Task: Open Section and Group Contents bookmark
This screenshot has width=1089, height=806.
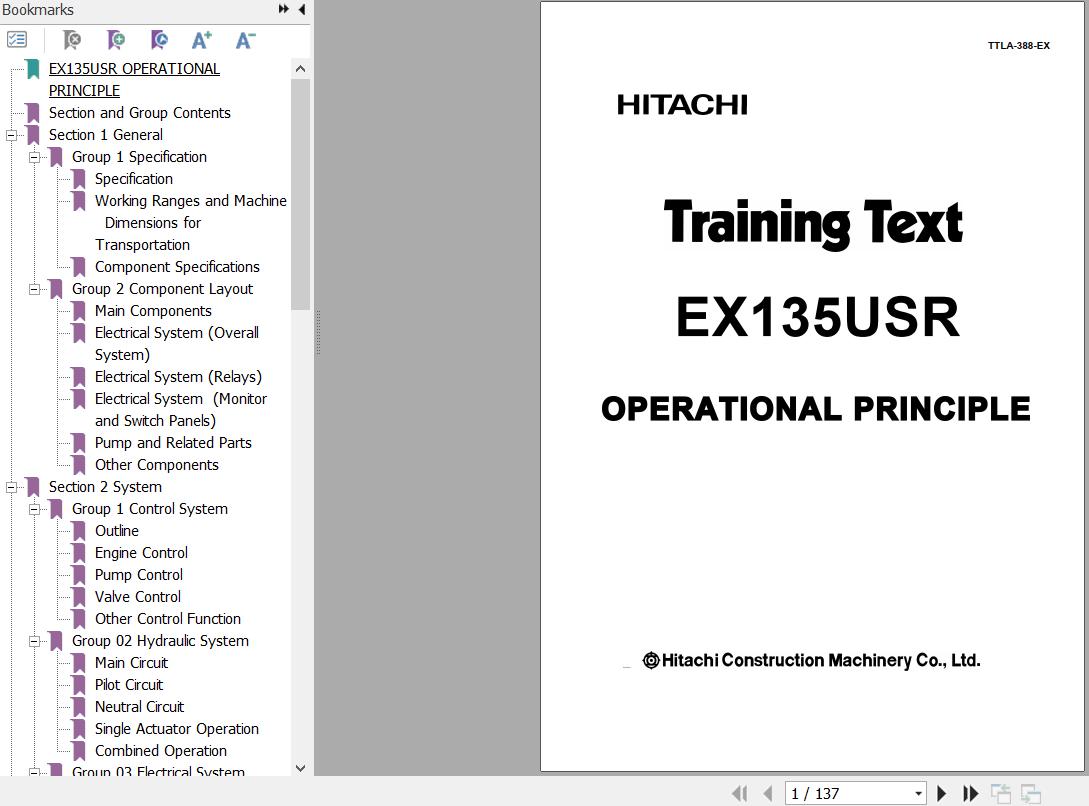Action: coord(140,112)
